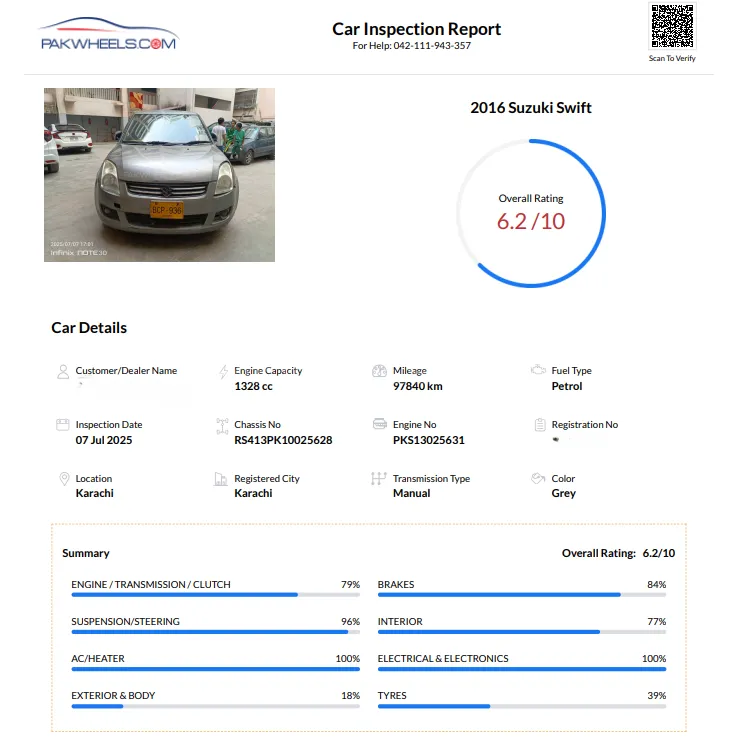Click 'Karachi' under Registered City

click(x=253, y=493)
